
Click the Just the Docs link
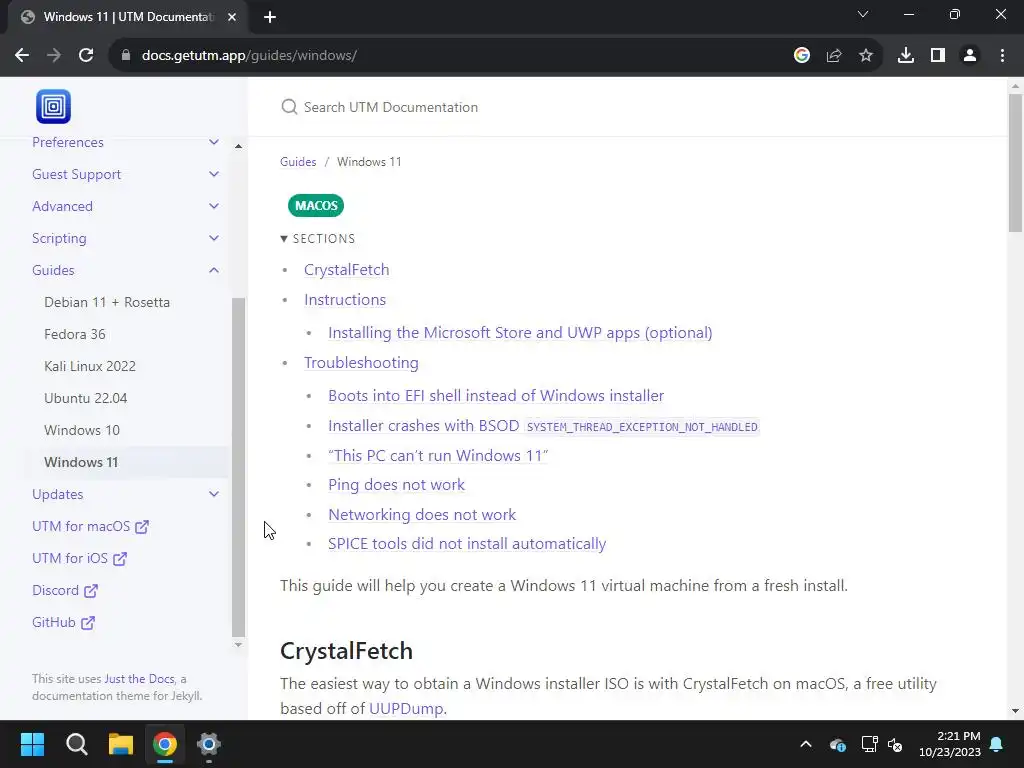click(x=139, y=679)
